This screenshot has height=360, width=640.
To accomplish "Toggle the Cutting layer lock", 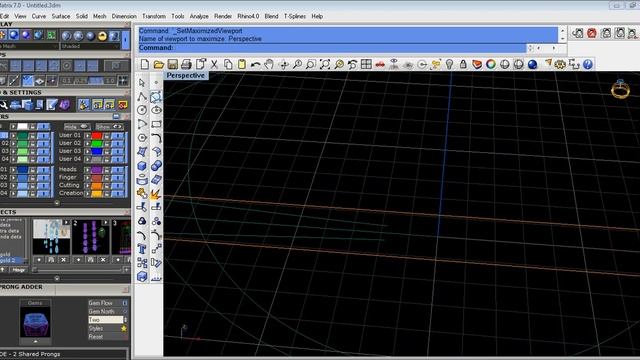I will point(106,185).
